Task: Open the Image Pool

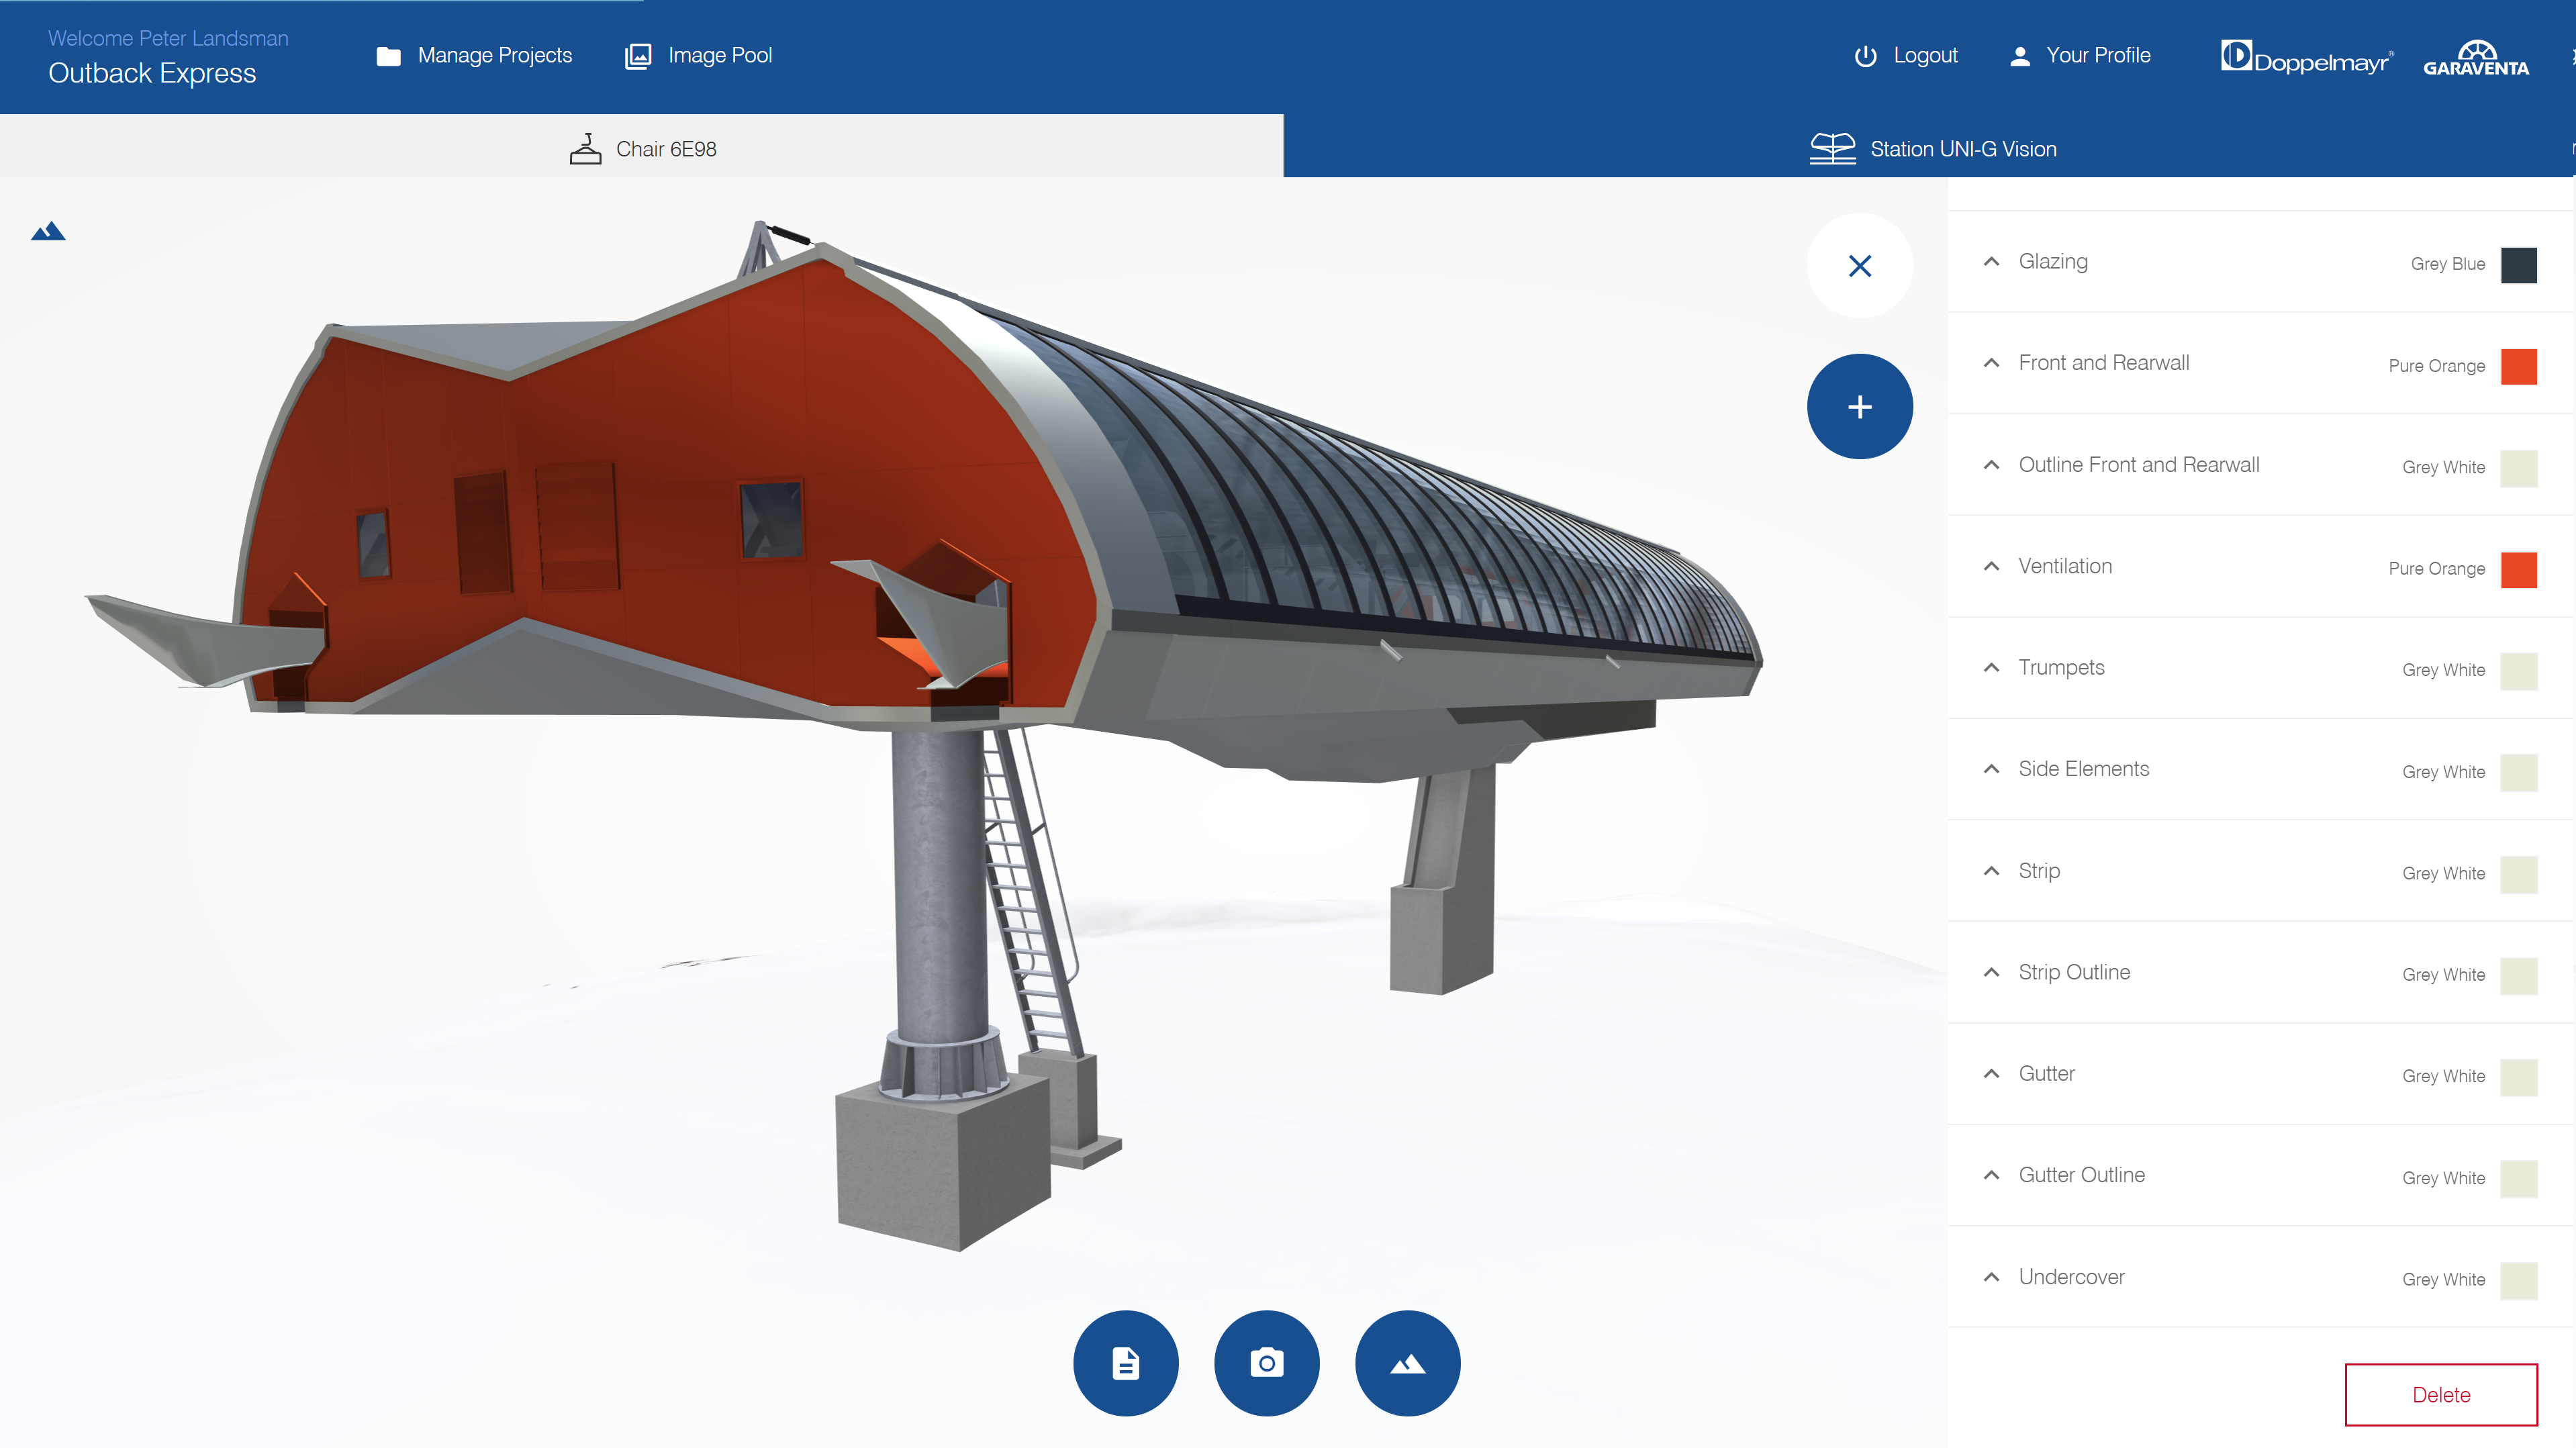Action: tap(698, 56)
